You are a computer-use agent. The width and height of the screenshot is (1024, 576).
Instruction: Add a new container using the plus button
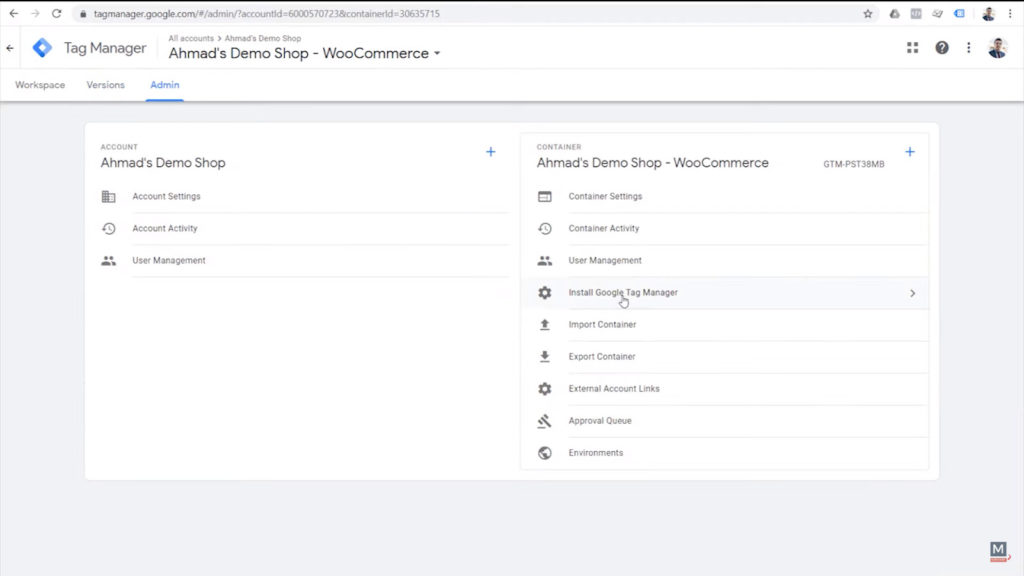coord(909,152)
